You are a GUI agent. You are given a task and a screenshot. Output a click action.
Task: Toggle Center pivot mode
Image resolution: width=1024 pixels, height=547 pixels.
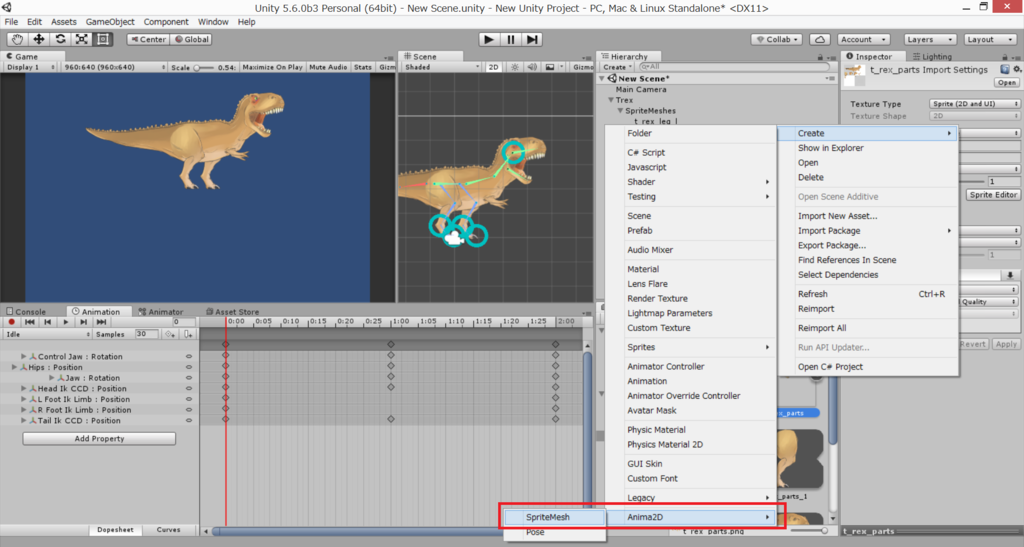point(148,39)
